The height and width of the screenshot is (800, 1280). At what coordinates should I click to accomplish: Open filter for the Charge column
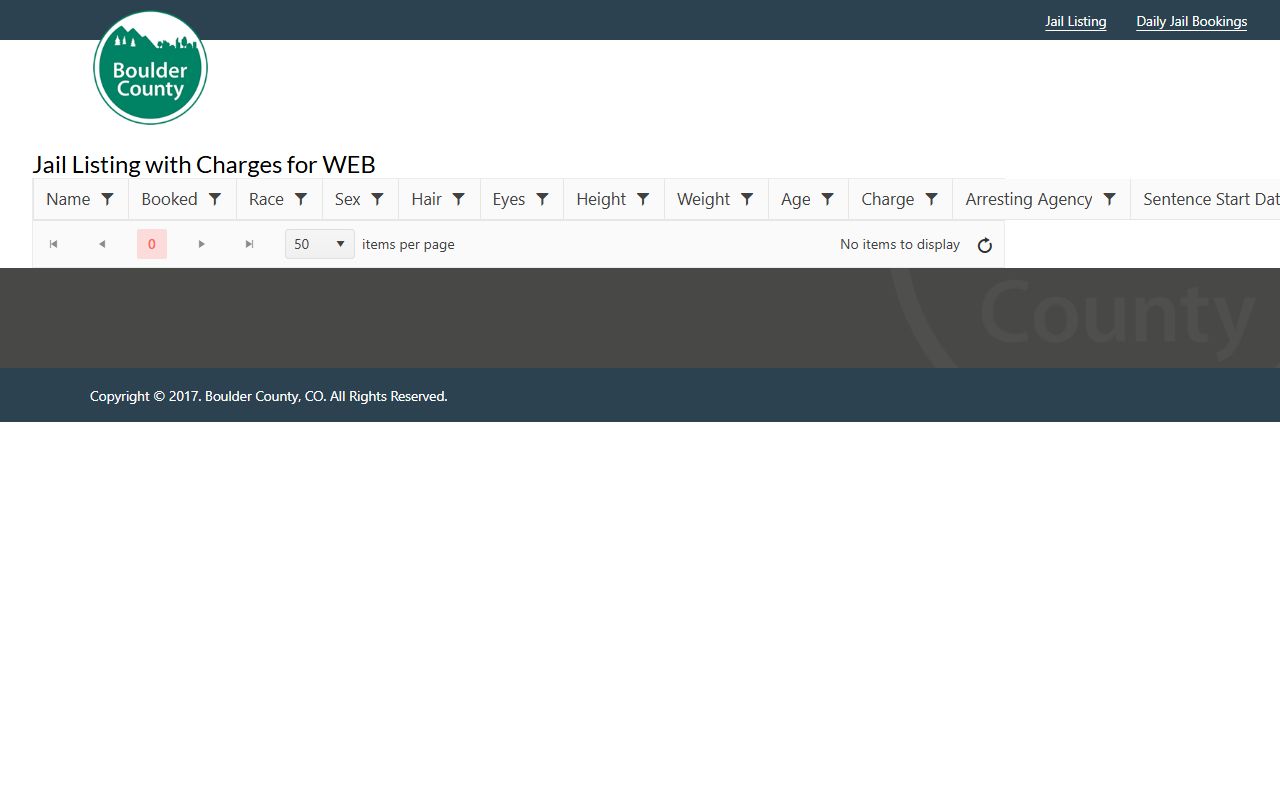pos(932,199)
